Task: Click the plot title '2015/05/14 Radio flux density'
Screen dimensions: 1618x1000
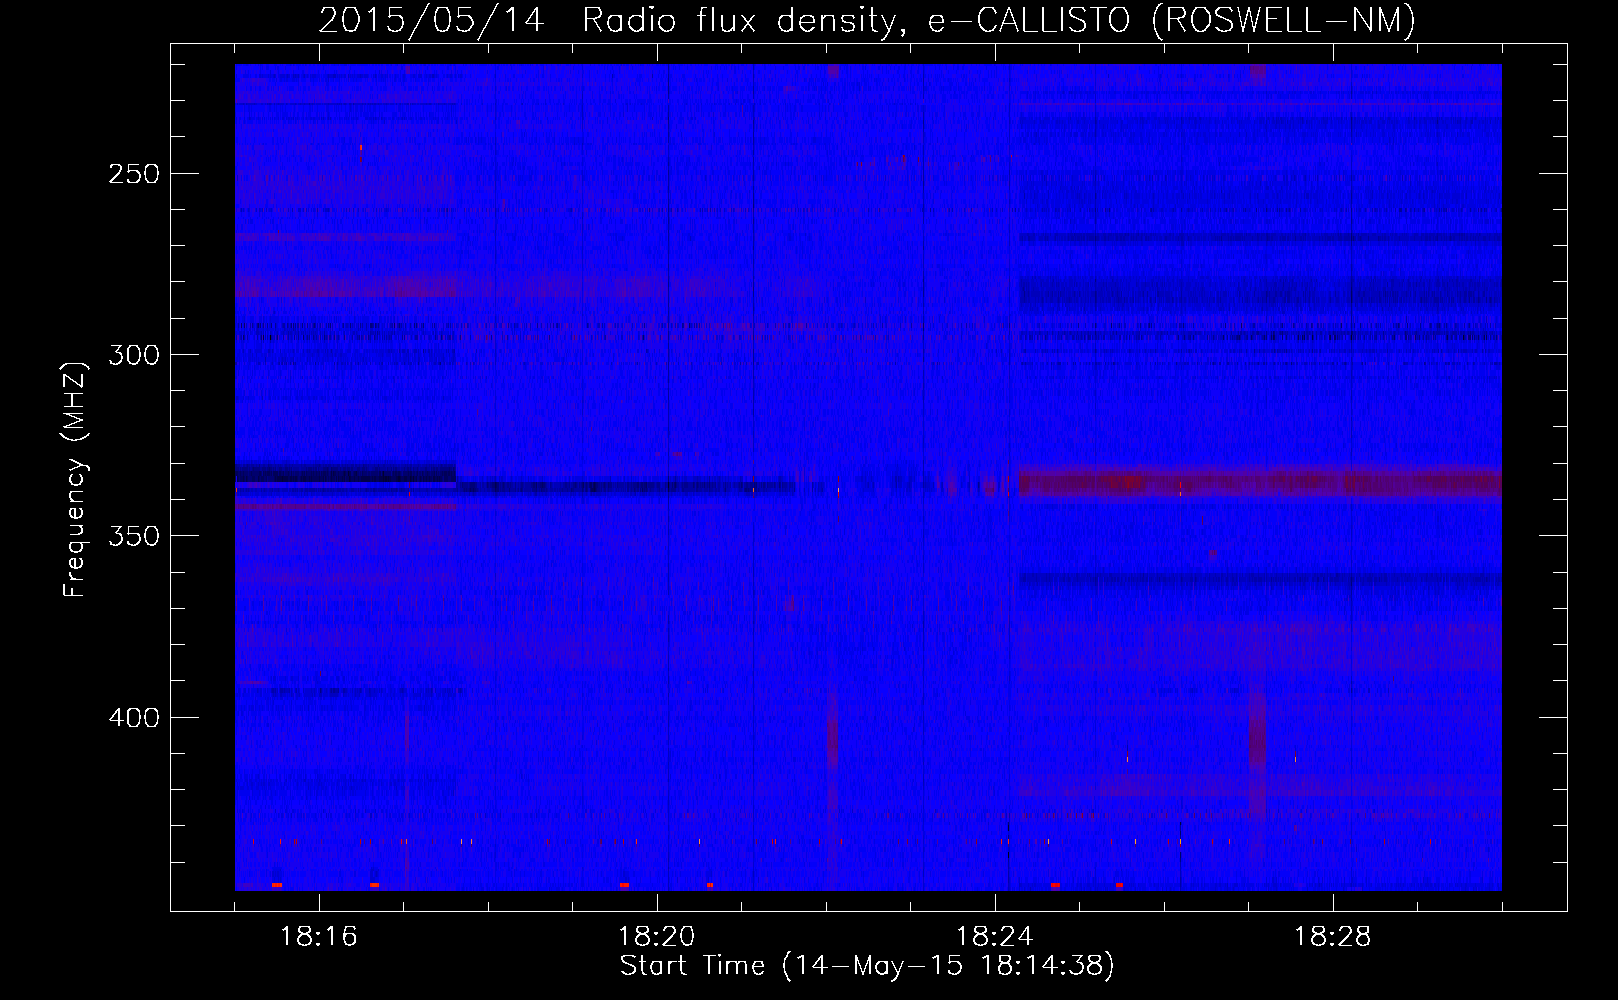Action: pos(867,20)
